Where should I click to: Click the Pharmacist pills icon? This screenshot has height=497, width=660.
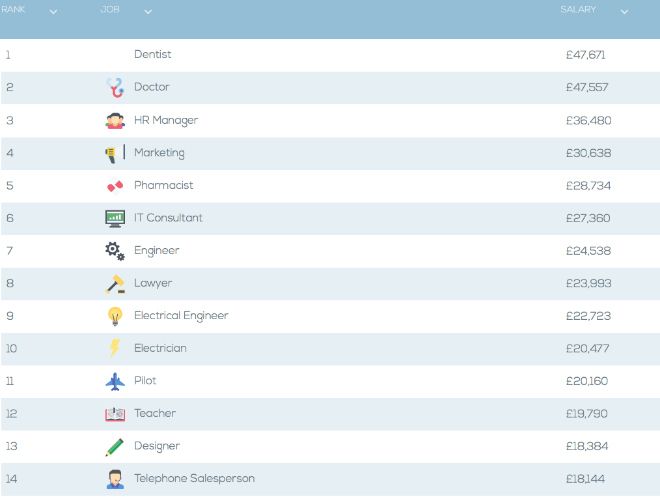pos(115,186)
